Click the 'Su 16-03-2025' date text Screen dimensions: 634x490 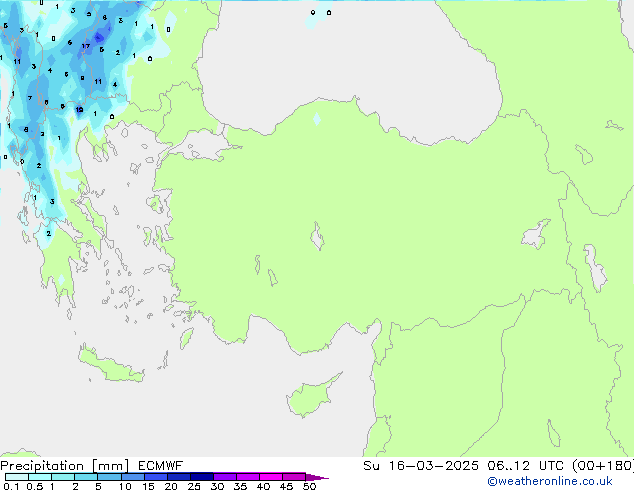421,466
